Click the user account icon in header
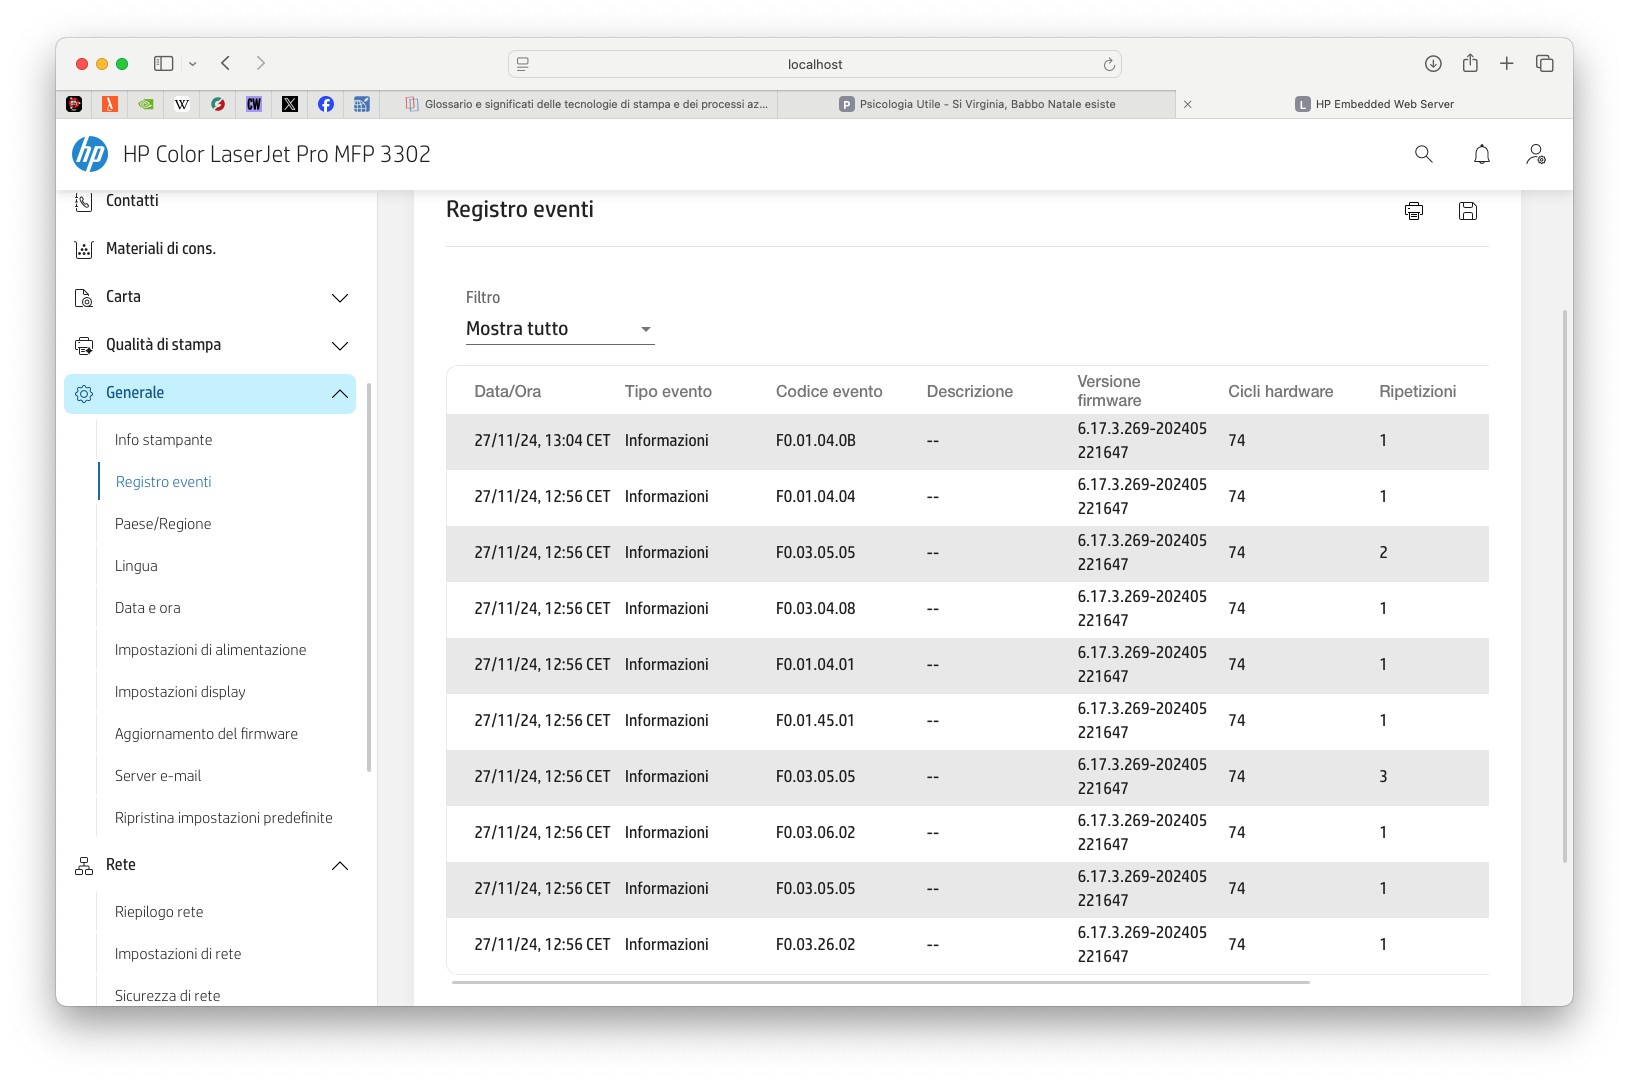 (x=1536, y=154)
